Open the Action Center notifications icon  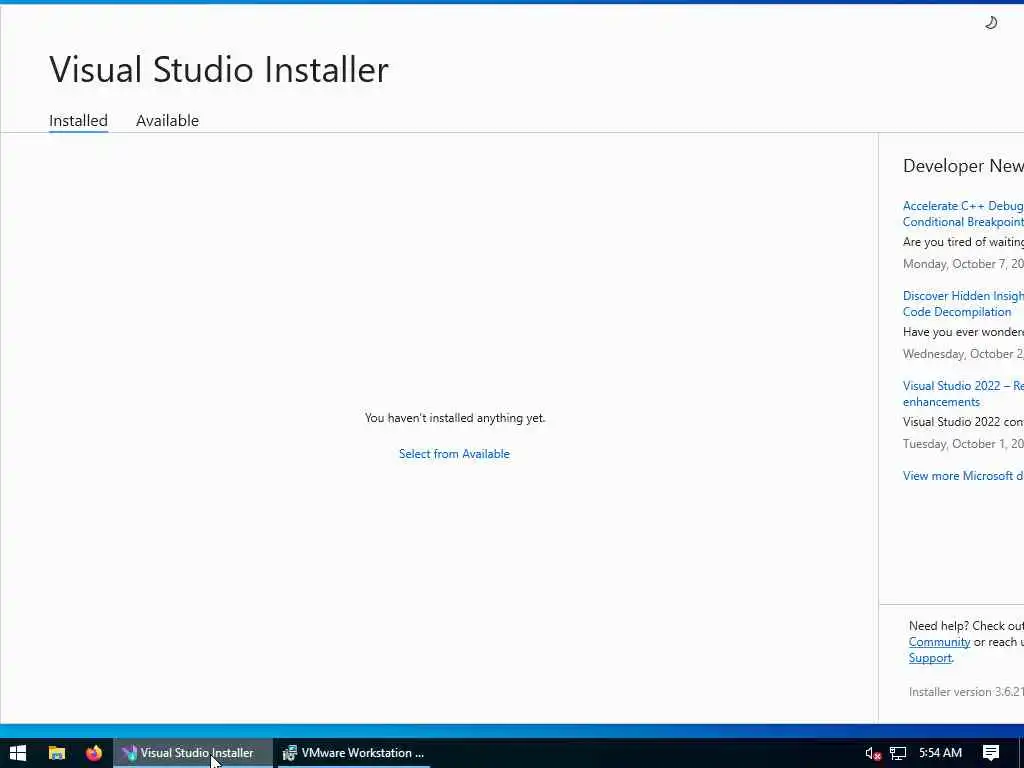(991, 753)
